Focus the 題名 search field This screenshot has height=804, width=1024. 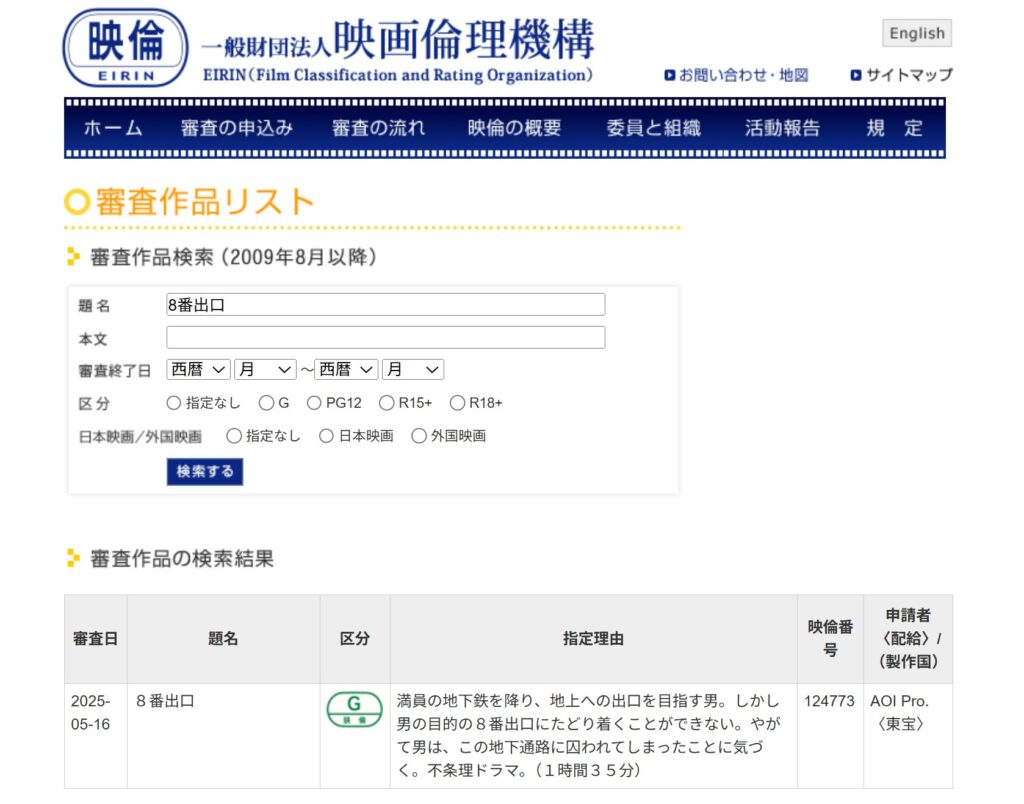point(386,304)
